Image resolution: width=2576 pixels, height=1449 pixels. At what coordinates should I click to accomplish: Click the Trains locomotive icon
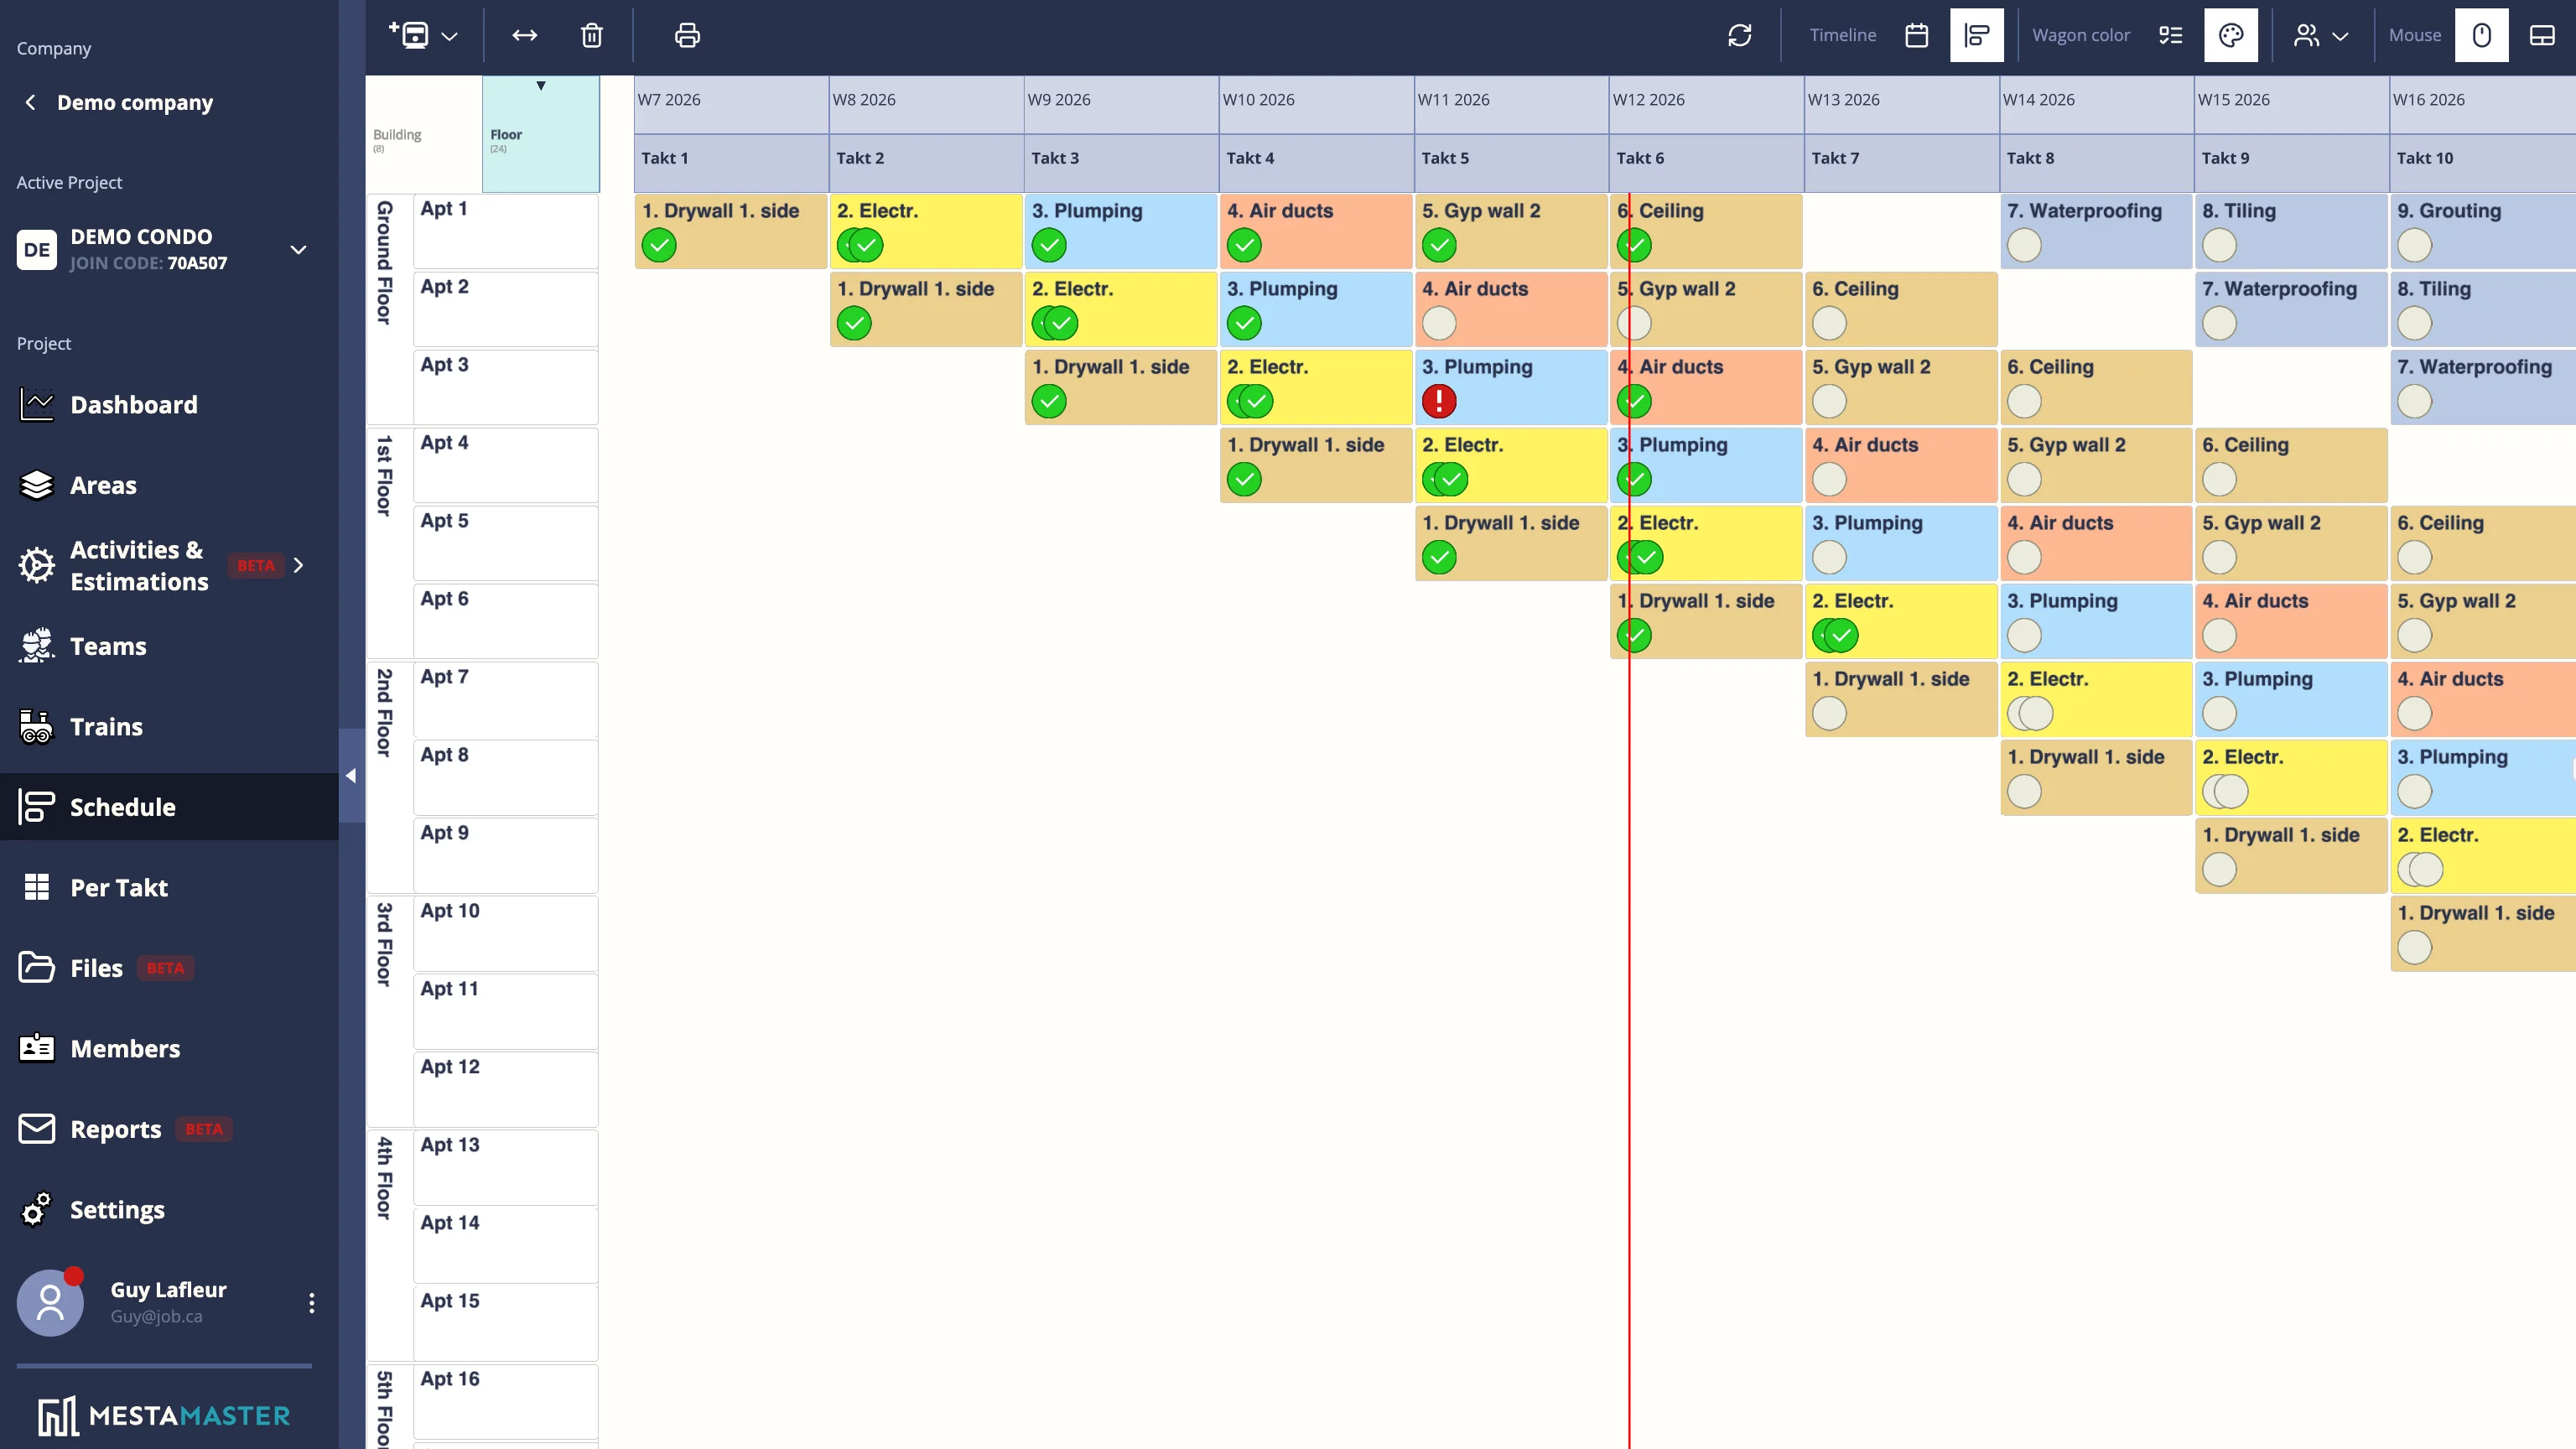coord(37,726)
